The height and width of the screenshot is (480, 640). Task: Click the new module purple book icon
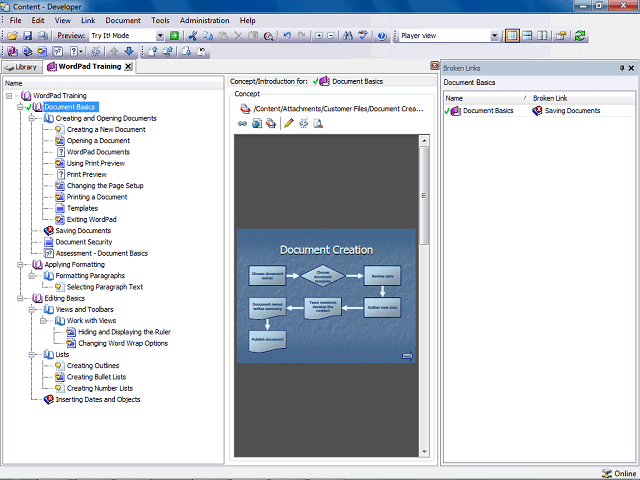13,51
